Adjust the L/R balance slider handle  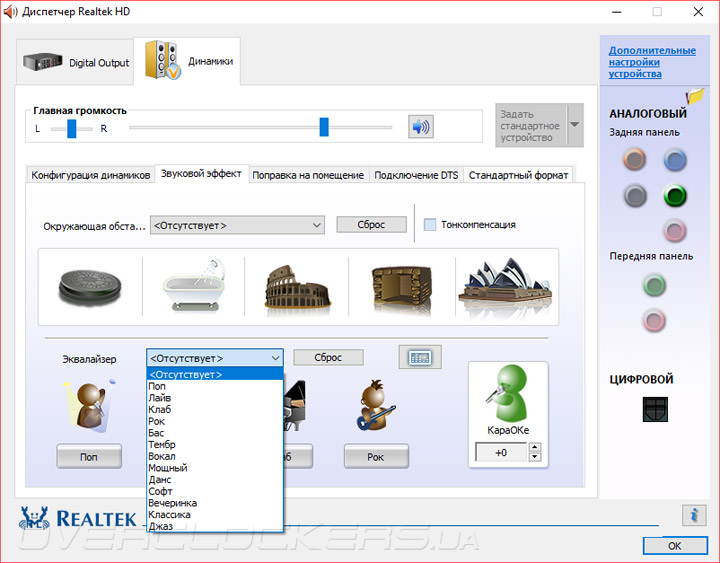point(72,128)
